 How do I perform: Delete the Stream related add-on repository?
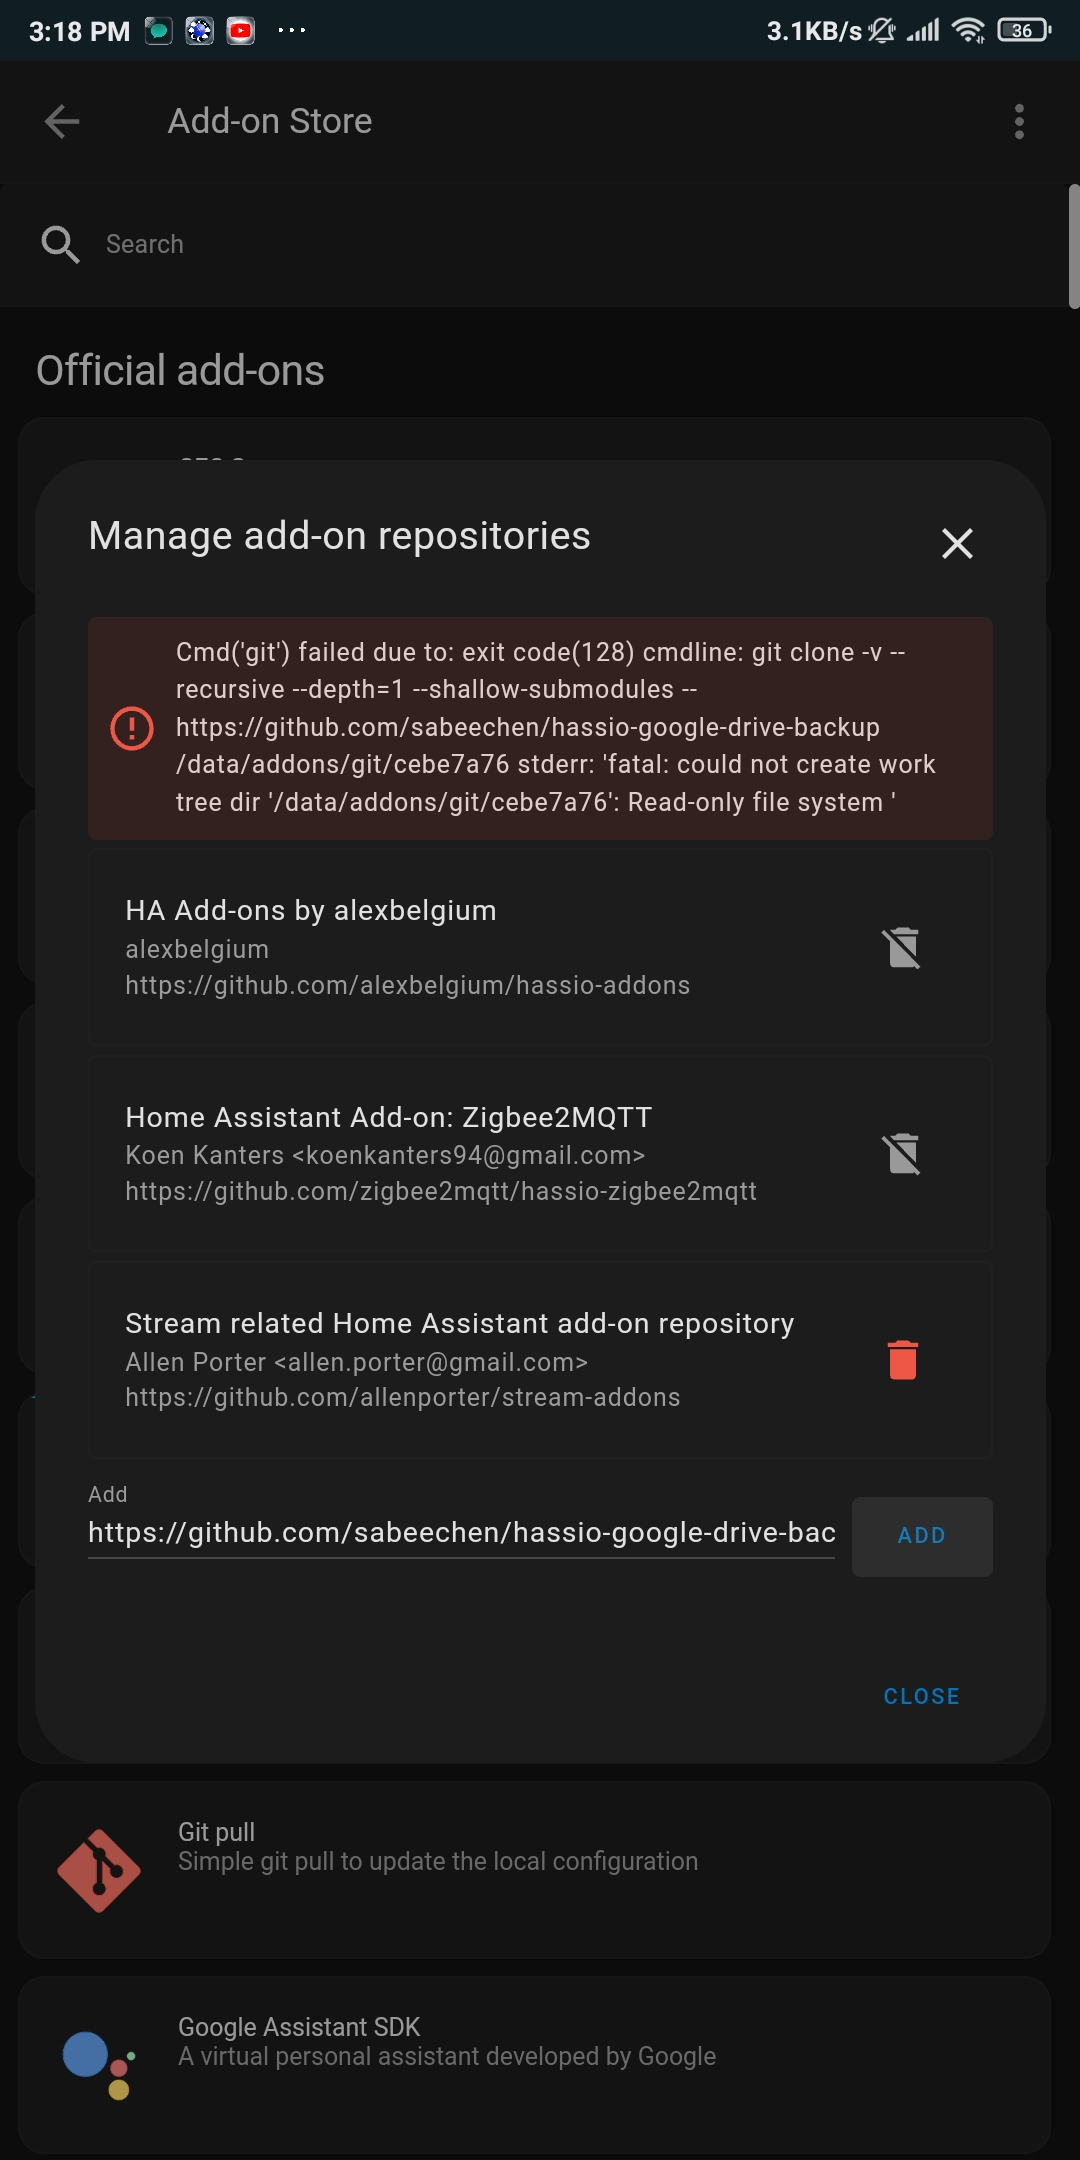pos(903,1358)
